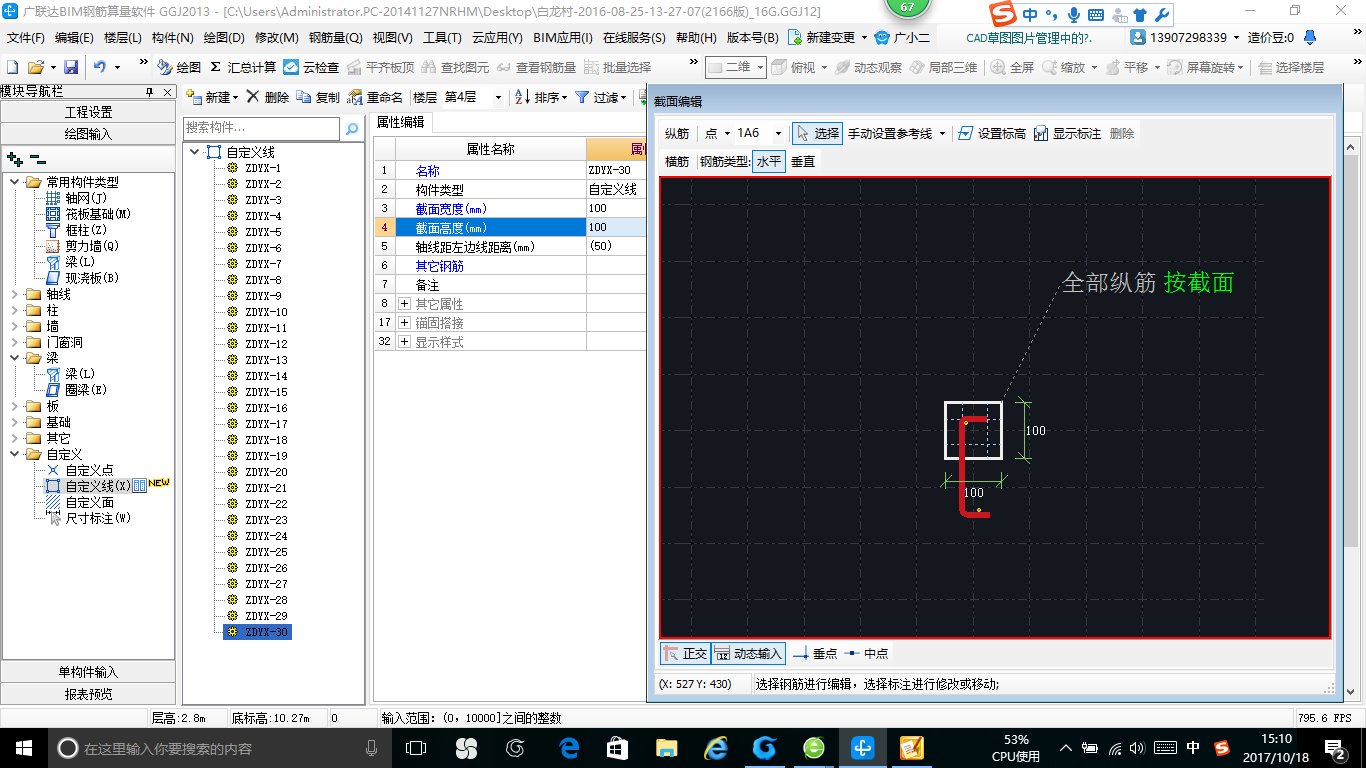Click 绘图 drawing toolbar button
Image resolution: width=1366 pixels, height=768 pixels.
(x=179, y=67)
